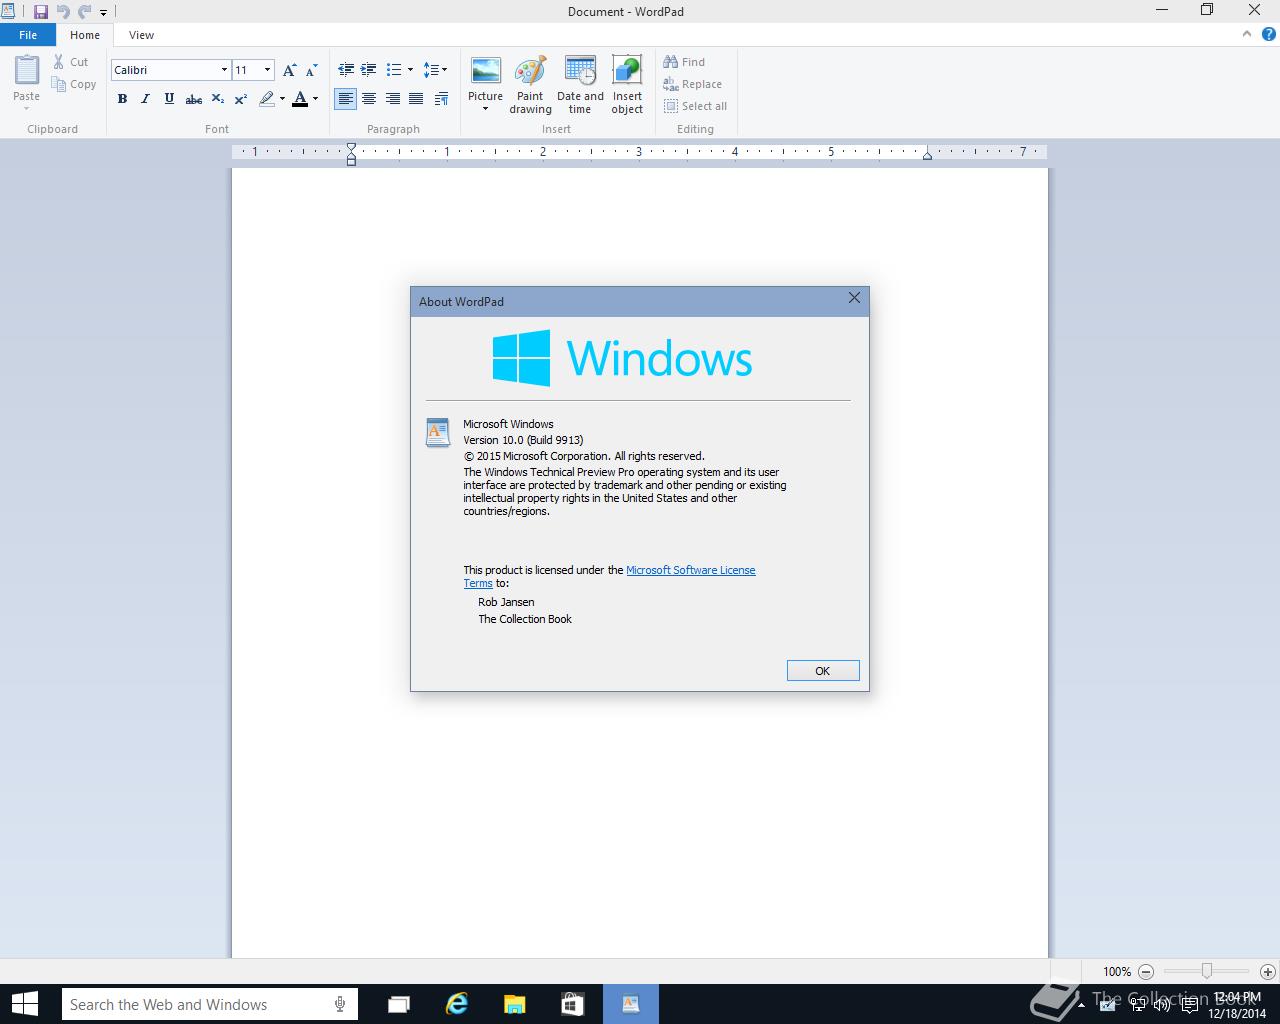Image resolution: width=1280 pixels, height=1024 pixels.
Task: Collapse the ribbon with the chevron
Action: pos(1246,34)
